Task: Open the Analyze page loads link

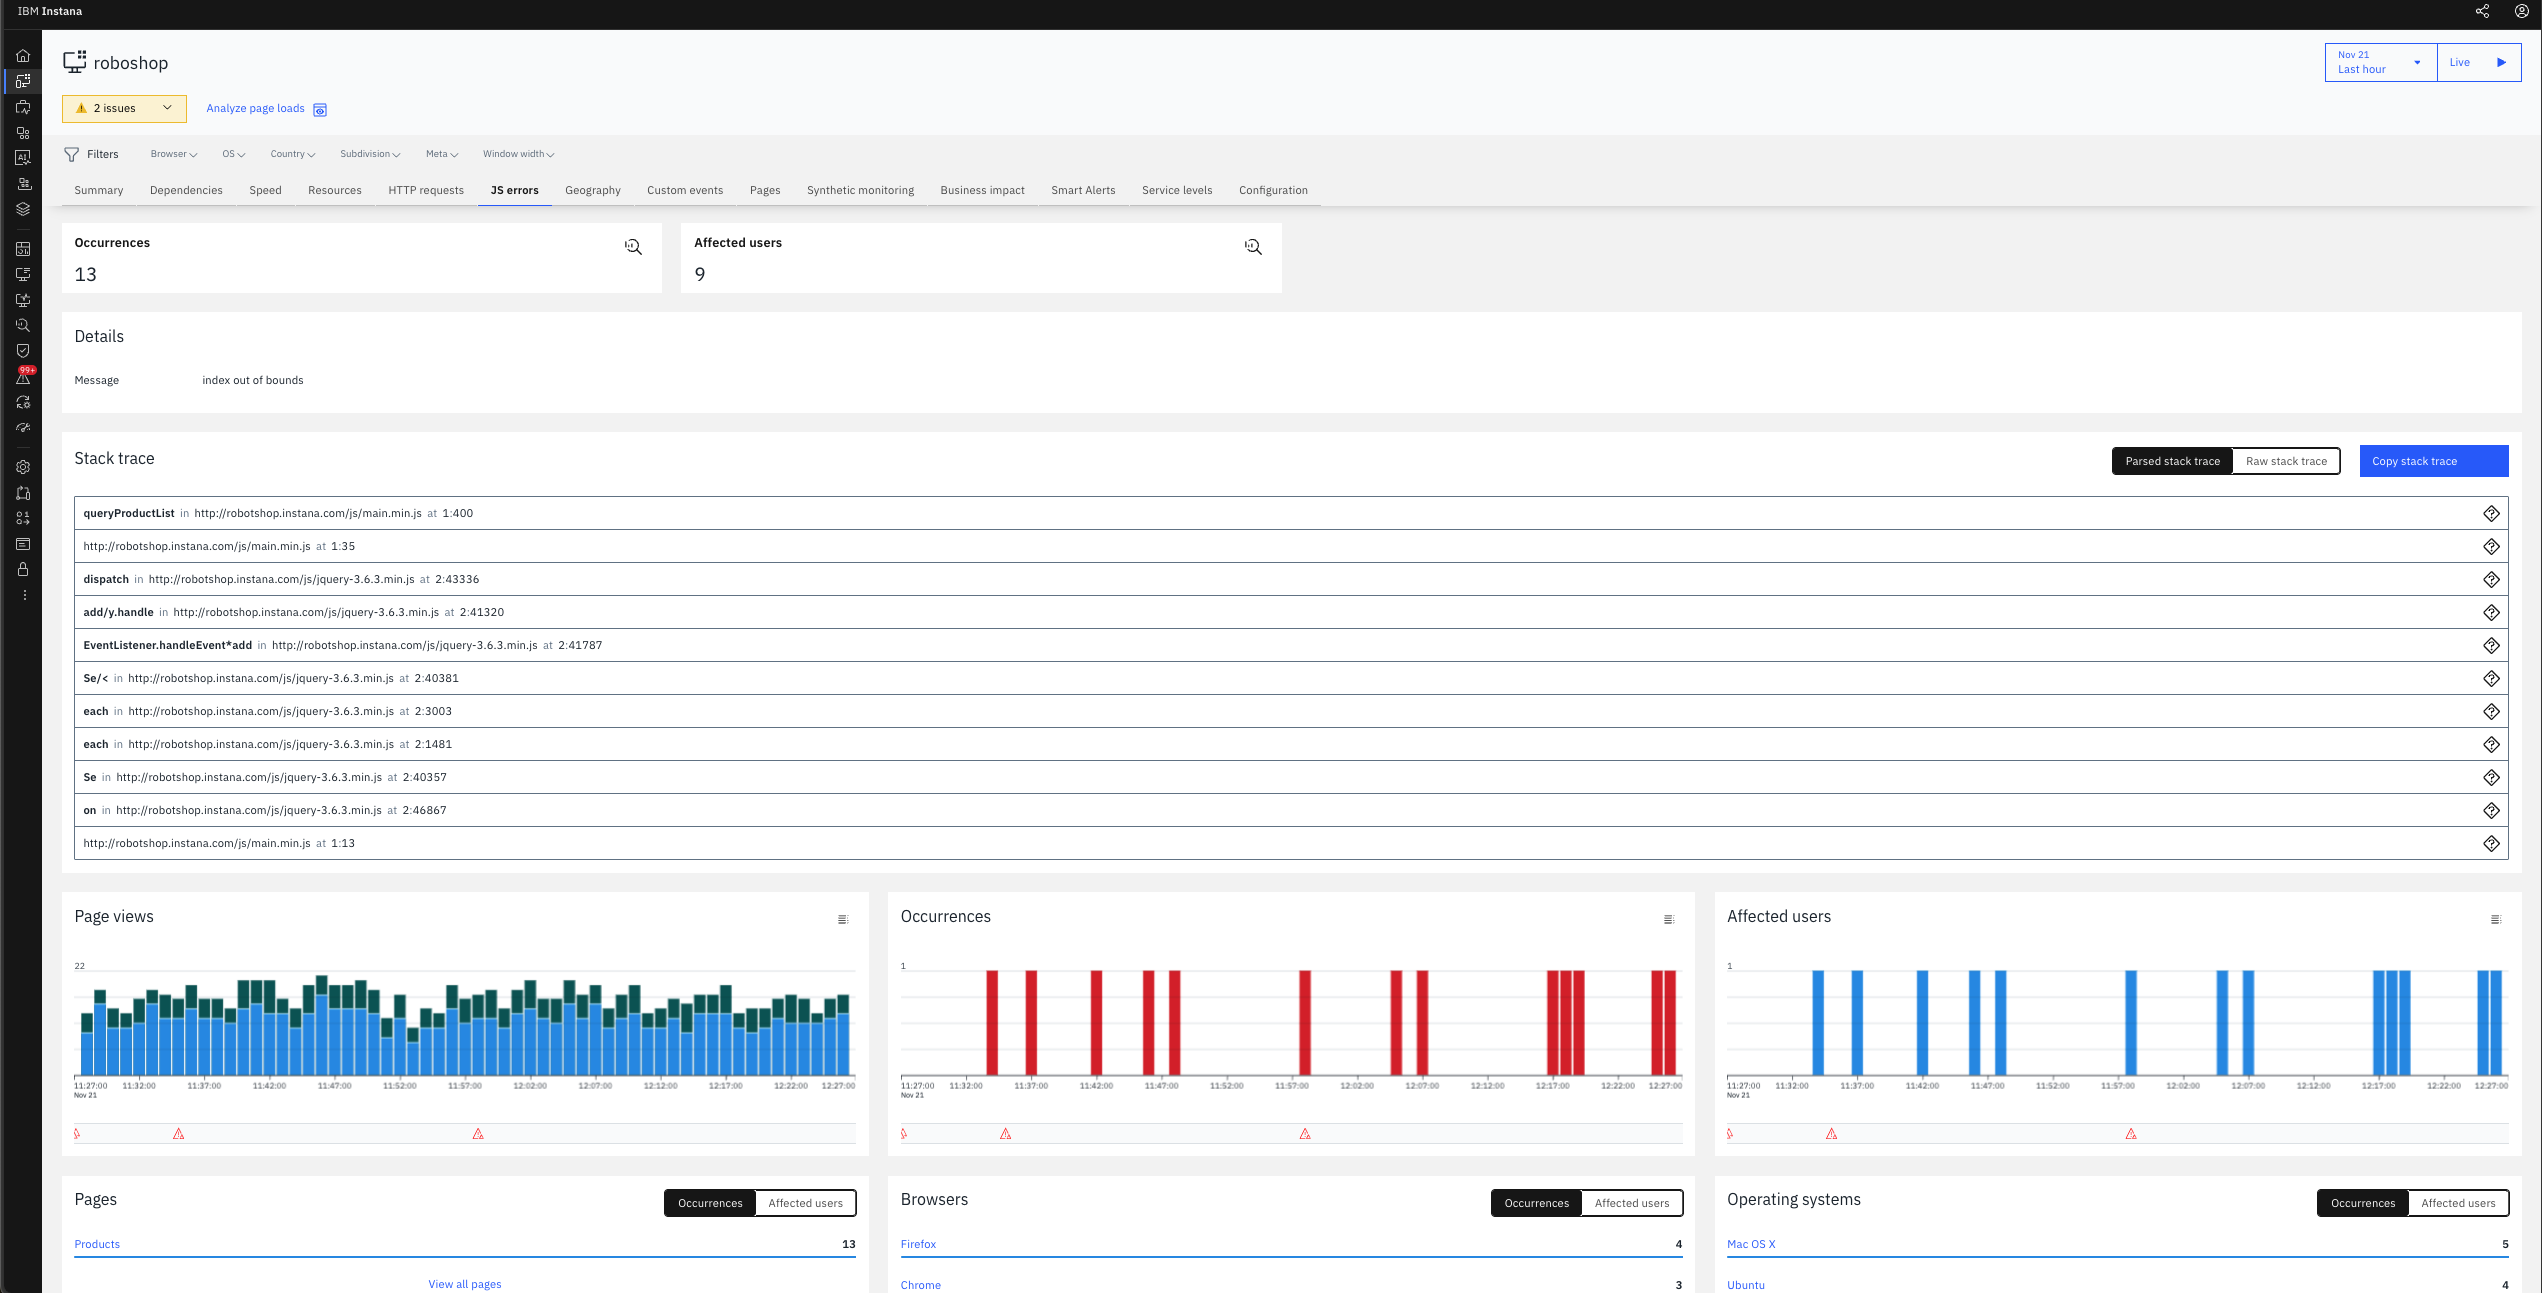Action: pyautogui.click(x=255, y=108)
